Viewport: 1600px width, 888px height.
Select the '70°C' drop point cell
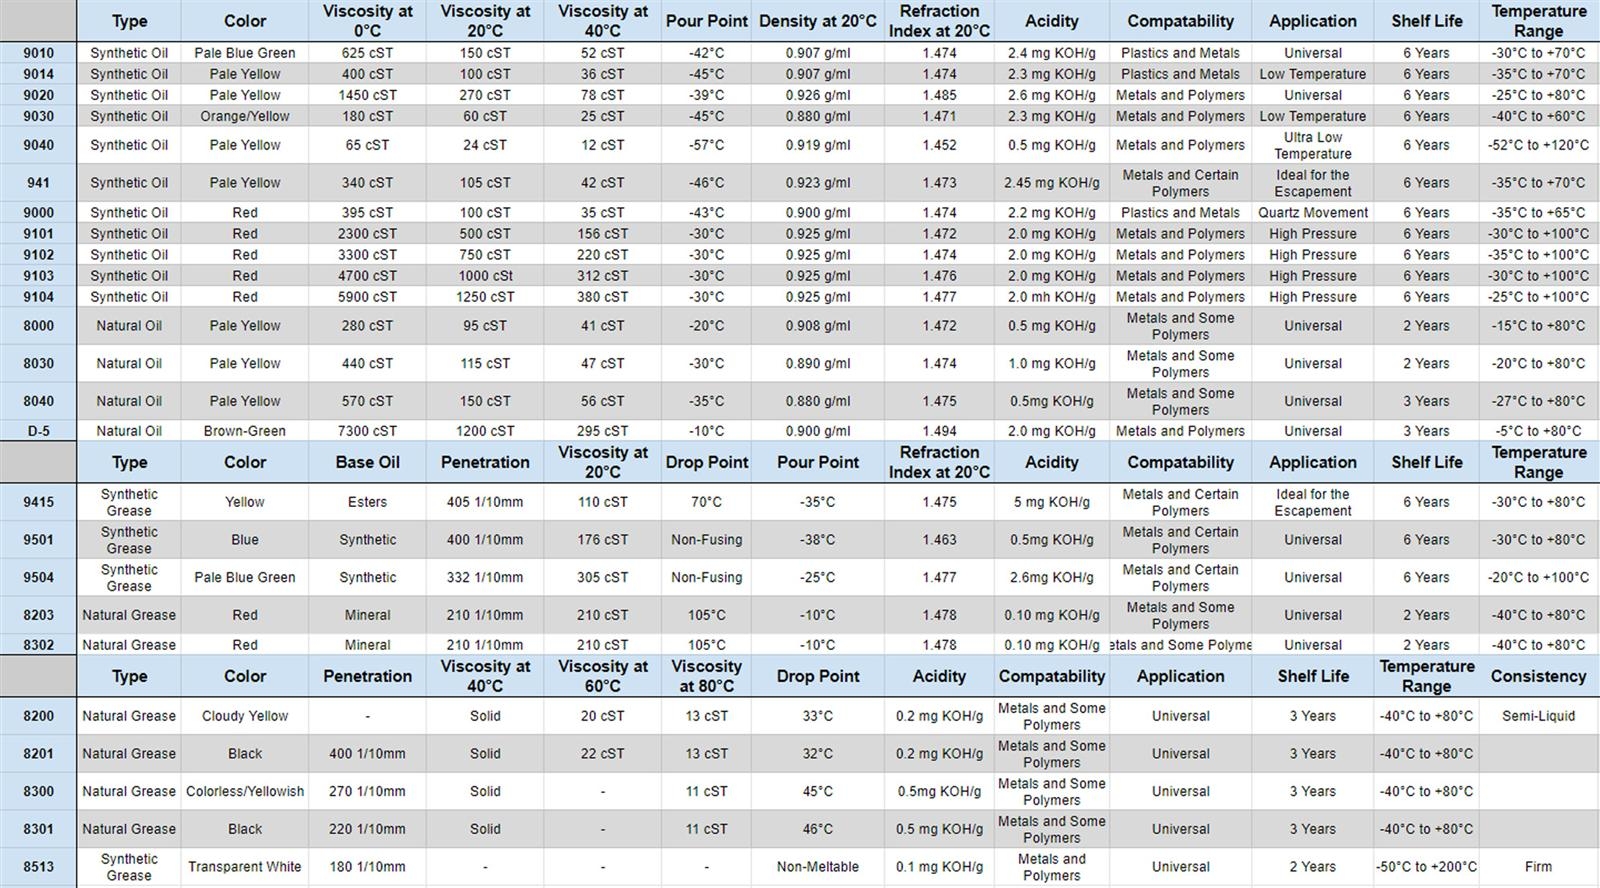pos(706,502)
